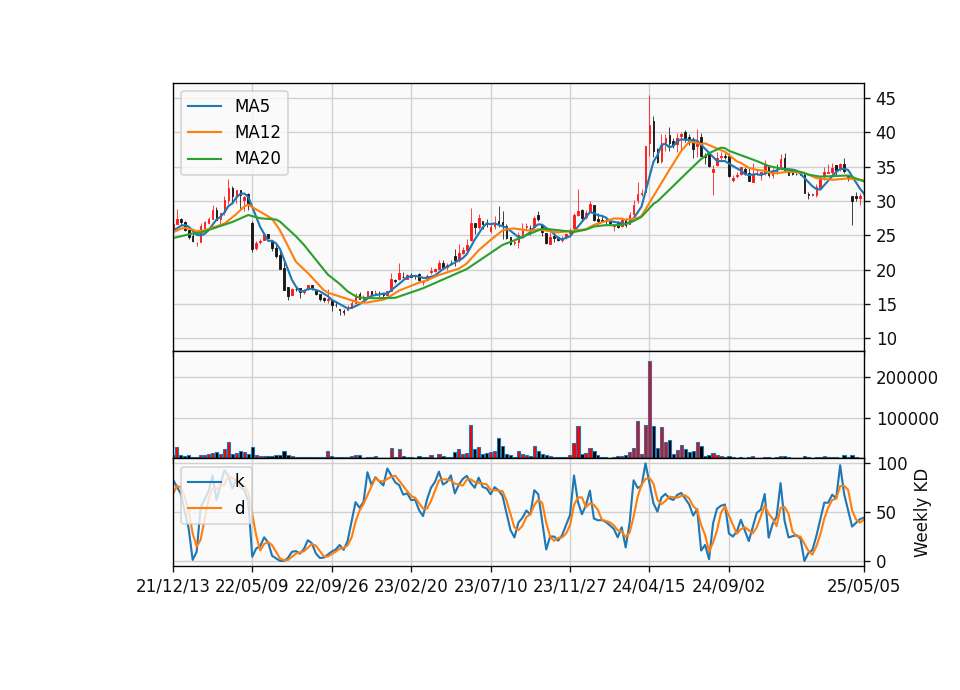Click the 23/11/27 date tick label

(570, 586)
